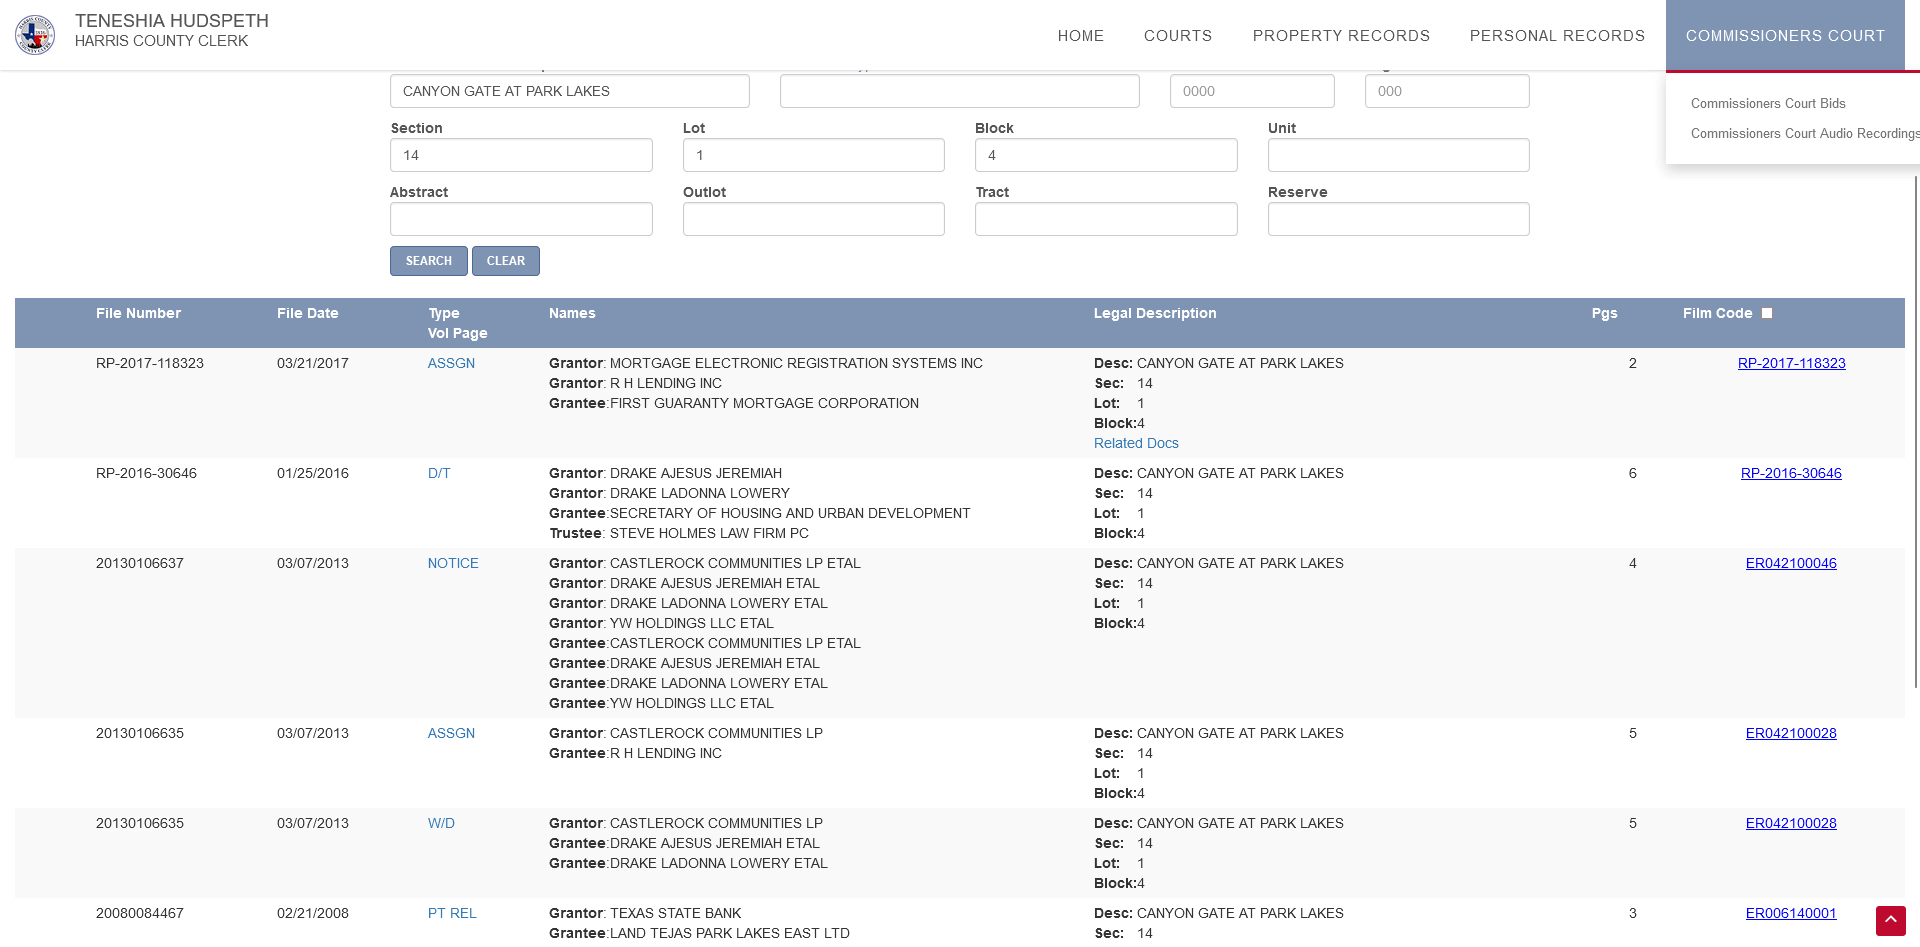Screen dimensions: 1920x947
Task: Focus the CANYON GATE AT PARK LAKES field
Action: pos(570,91)
